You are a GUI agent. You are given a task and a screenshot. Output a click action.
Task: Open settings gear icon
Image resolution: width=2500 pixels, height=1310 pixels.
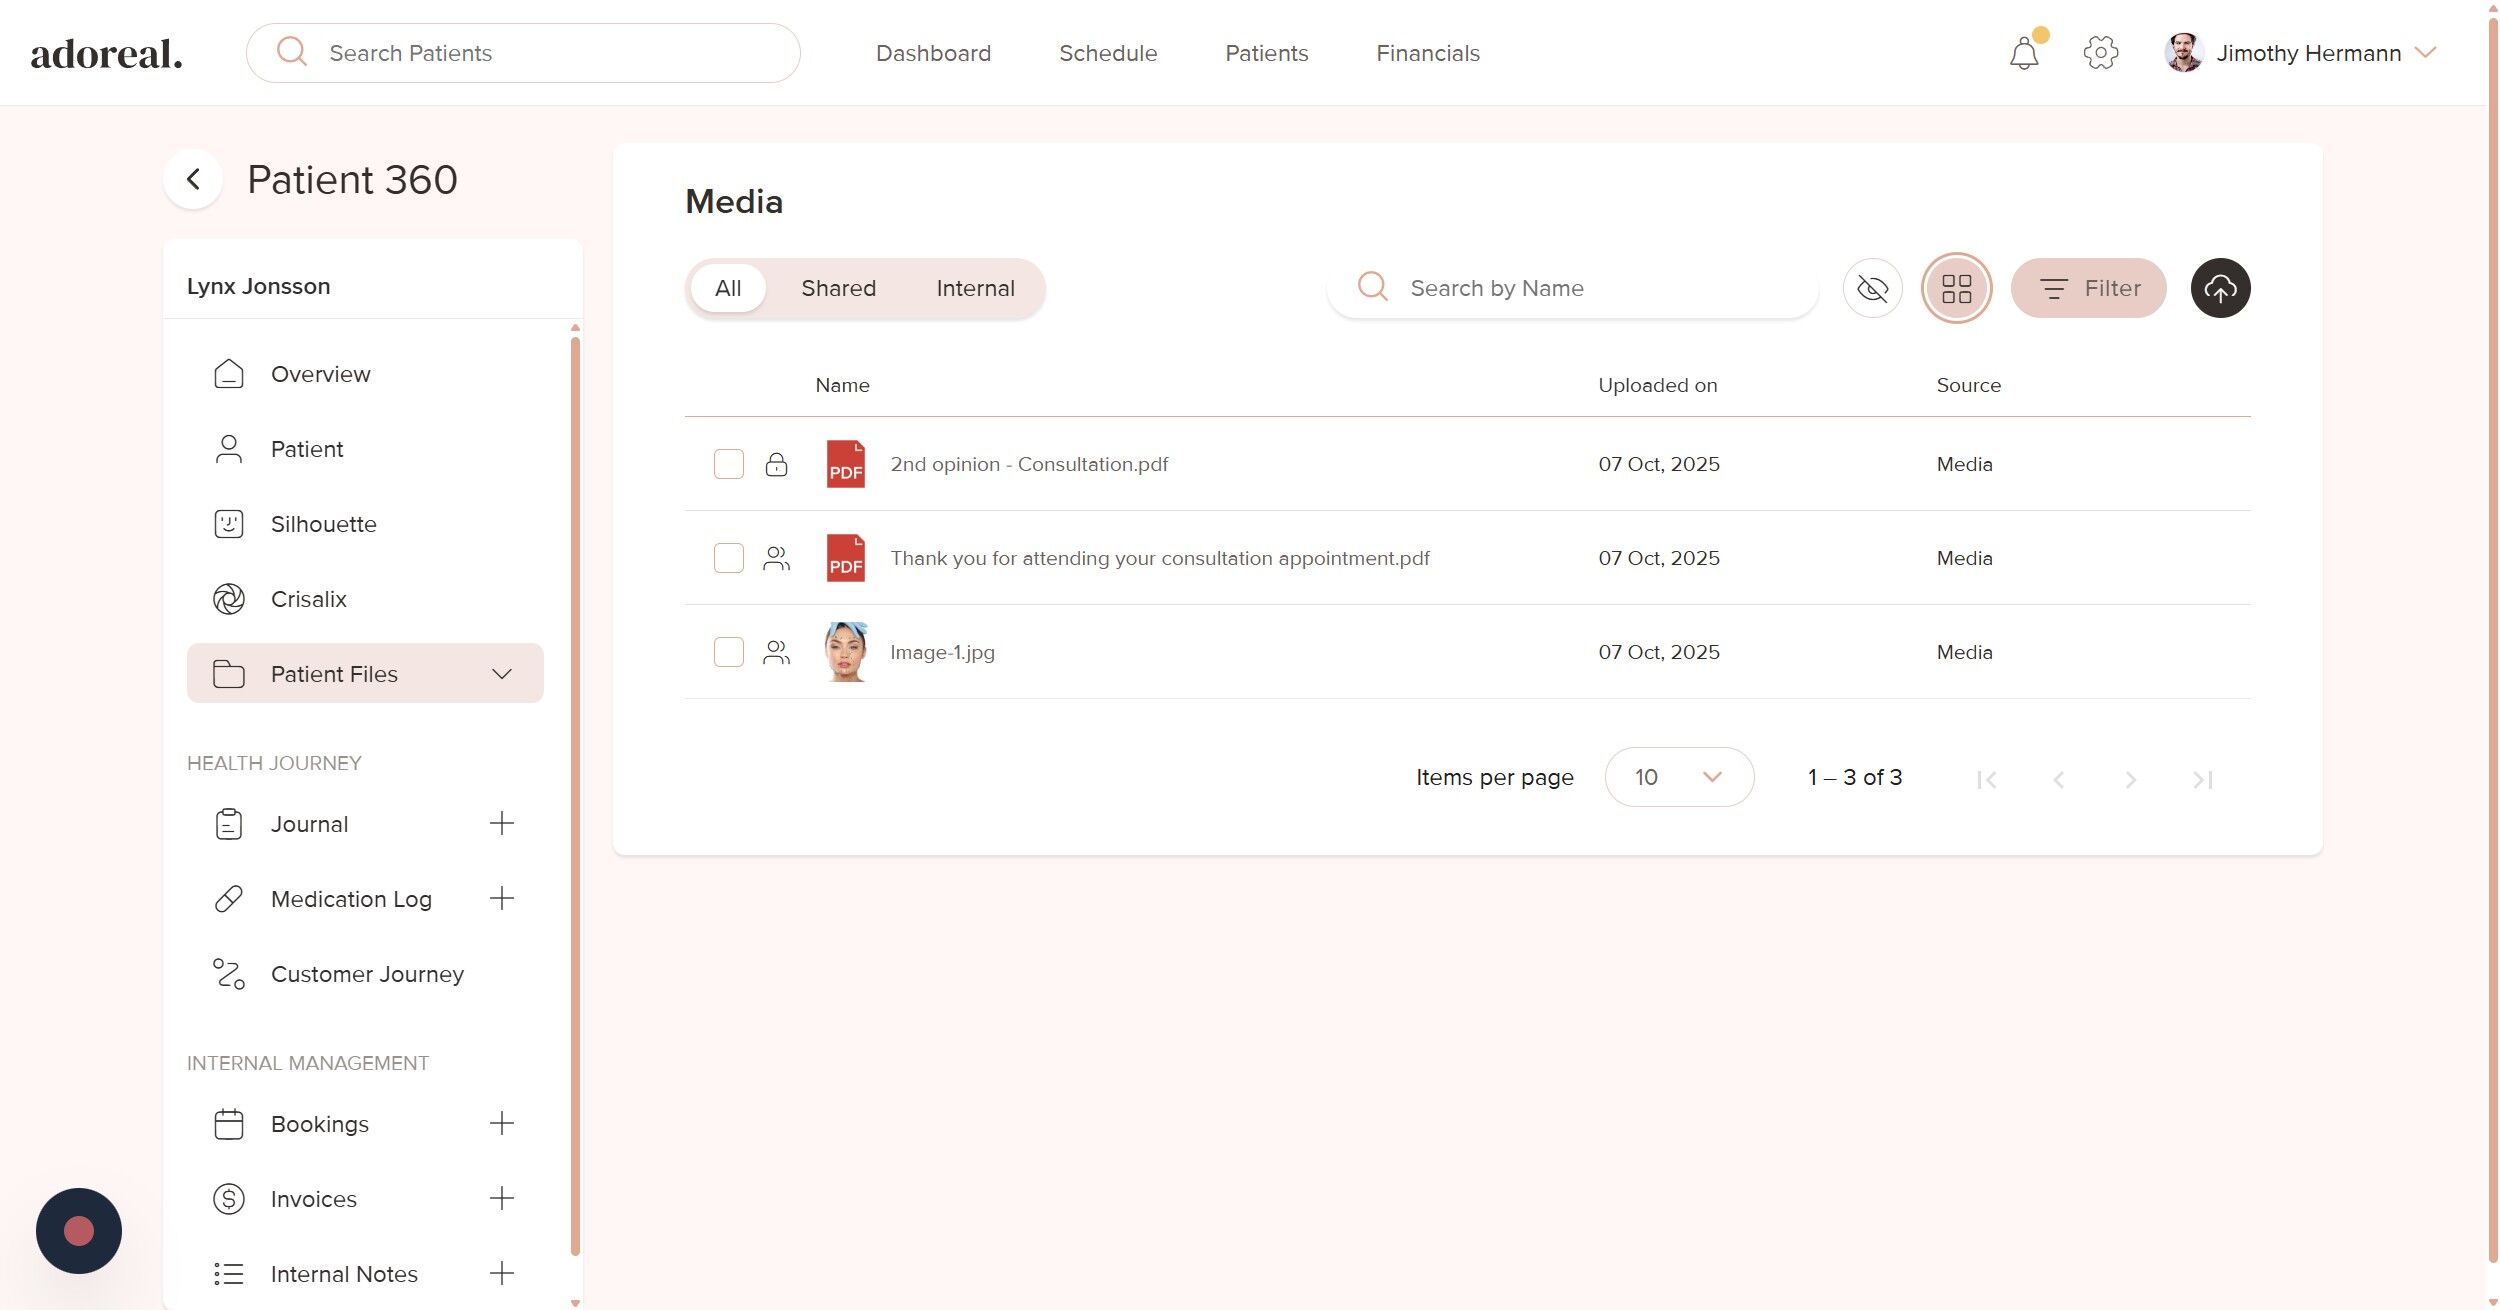click(2099, 53)
